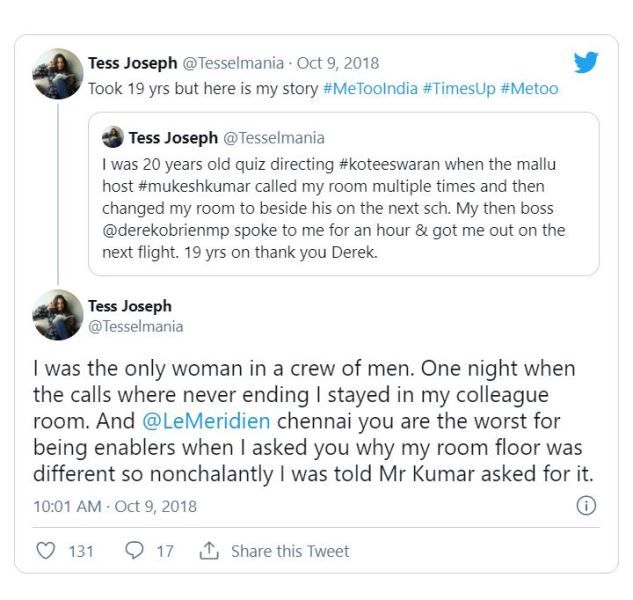Screen dimensions: 633x600
Task: Click the Share this Tweet link
Action: tap(290, 551)
